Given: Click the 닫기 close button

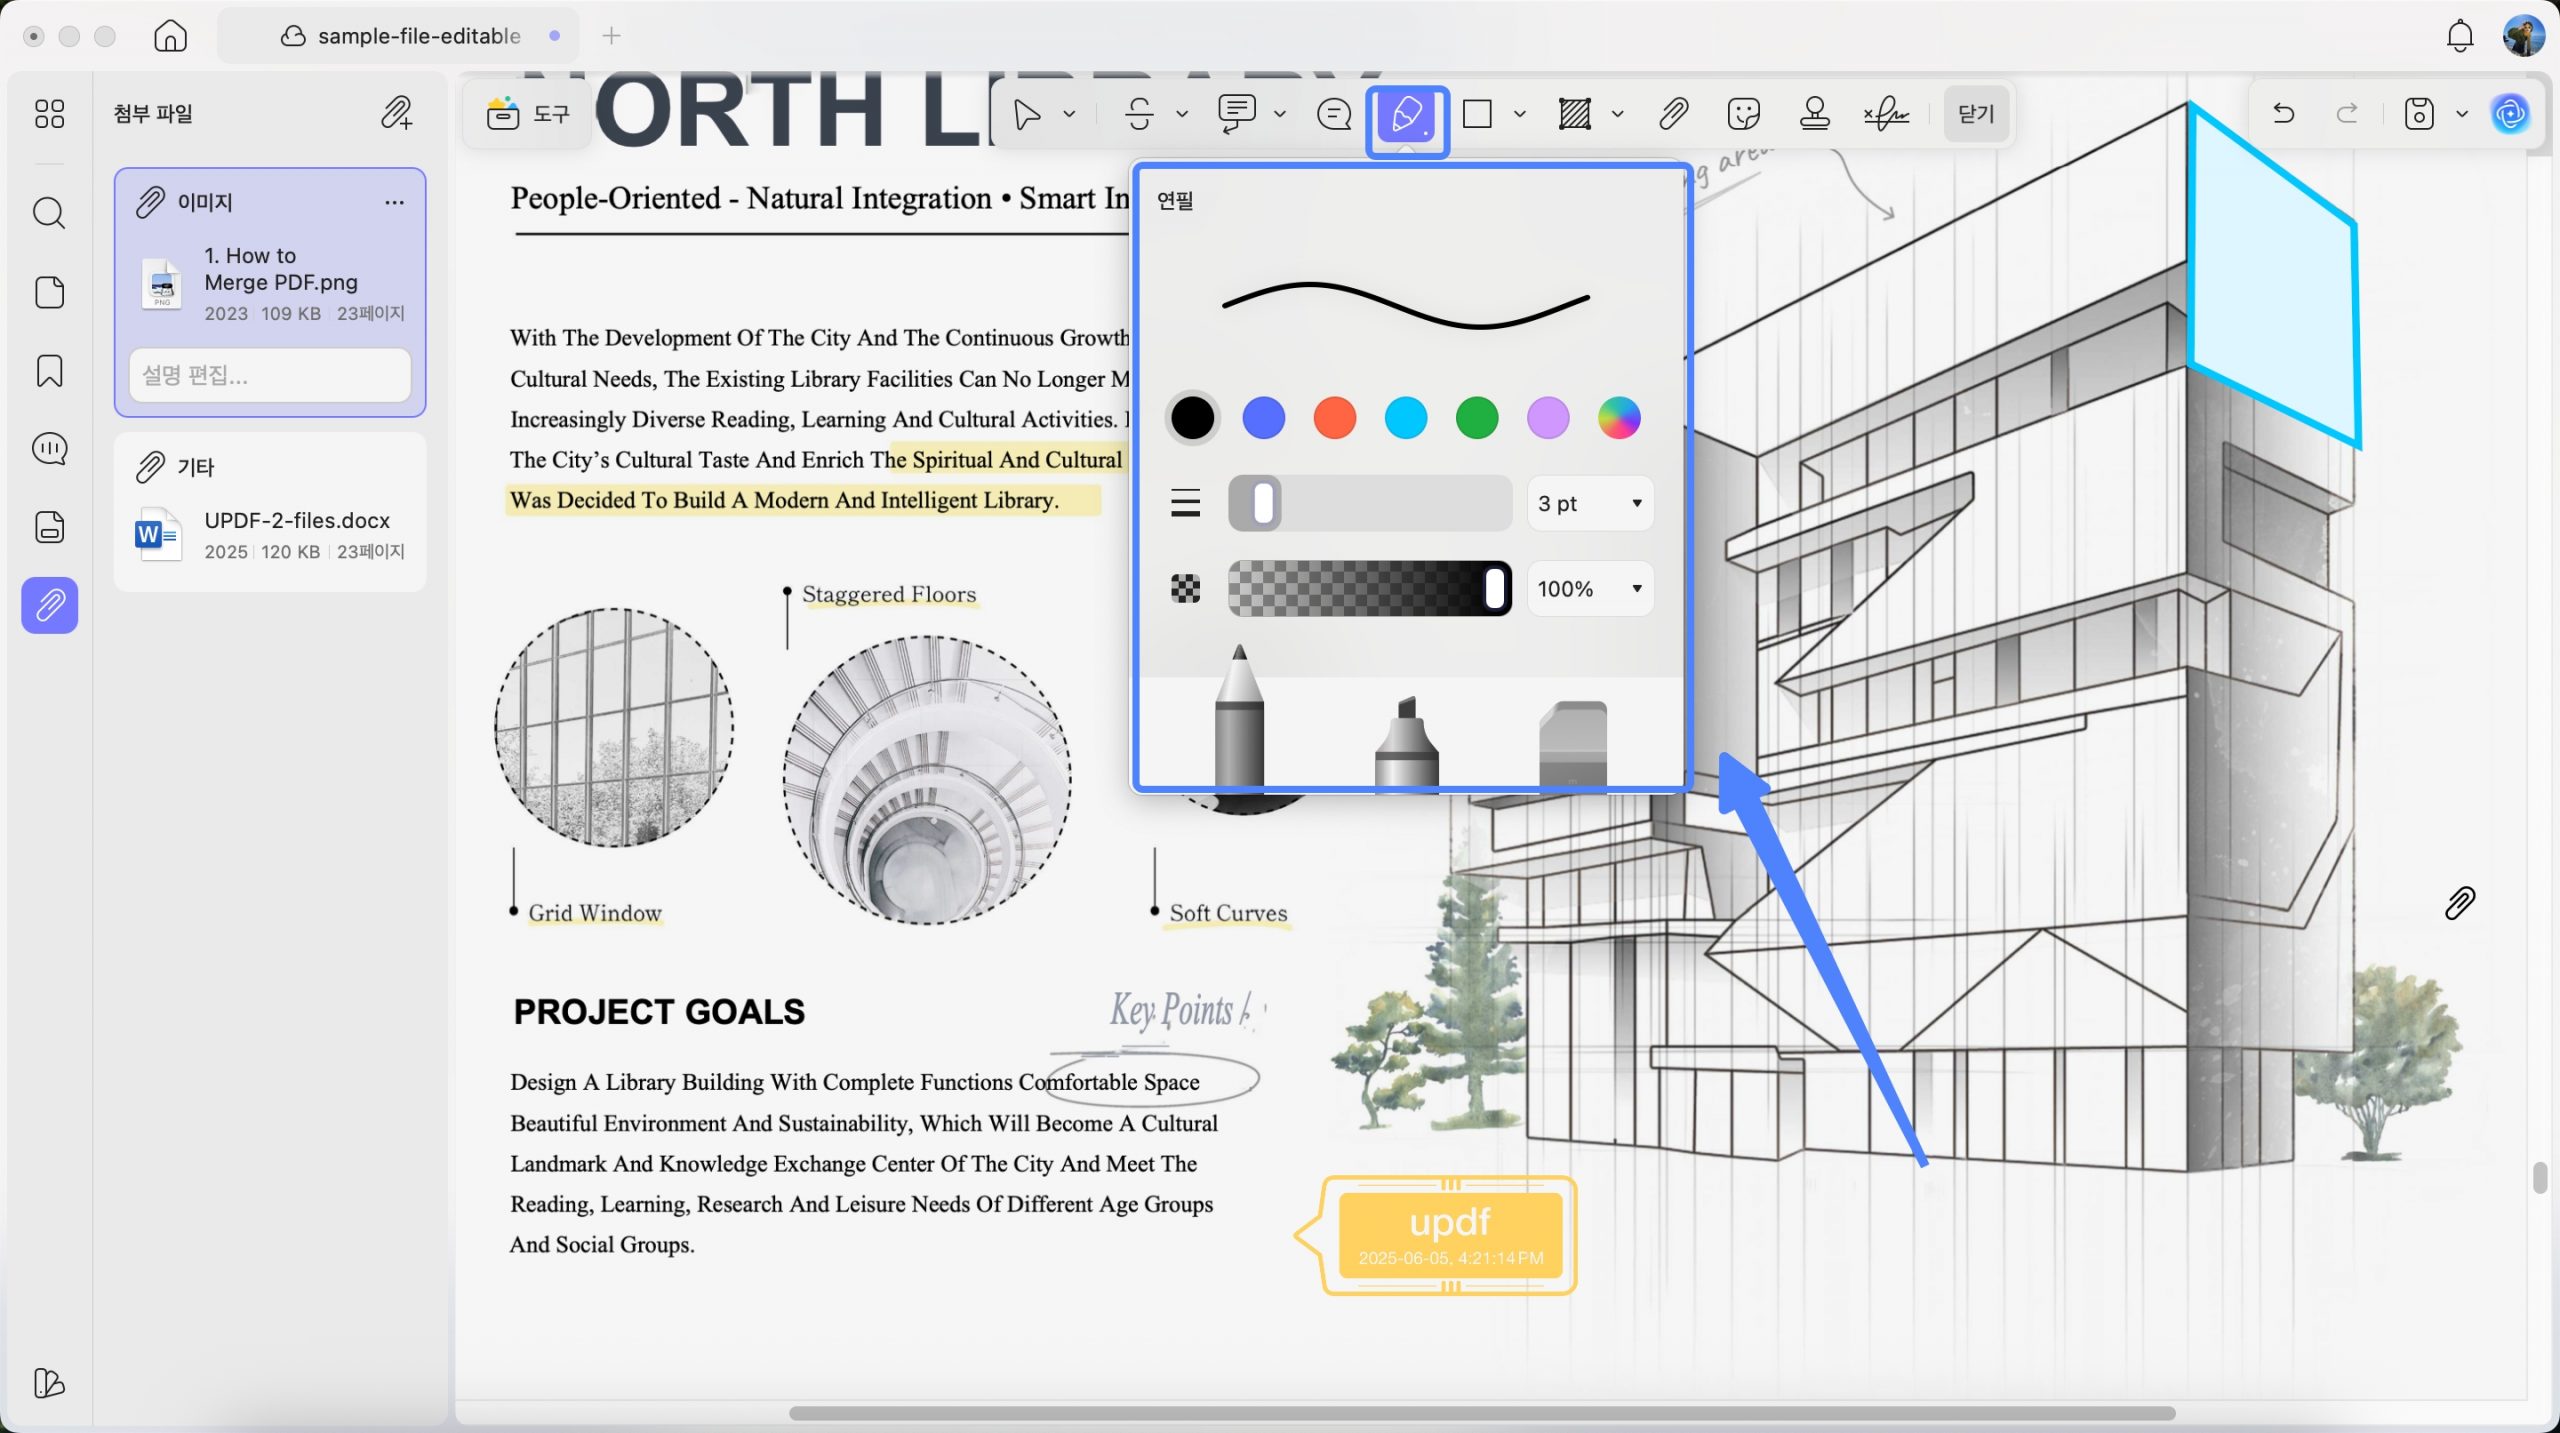Looking at the screenshot, I should pyautogui.click(x=1976, y=114).
